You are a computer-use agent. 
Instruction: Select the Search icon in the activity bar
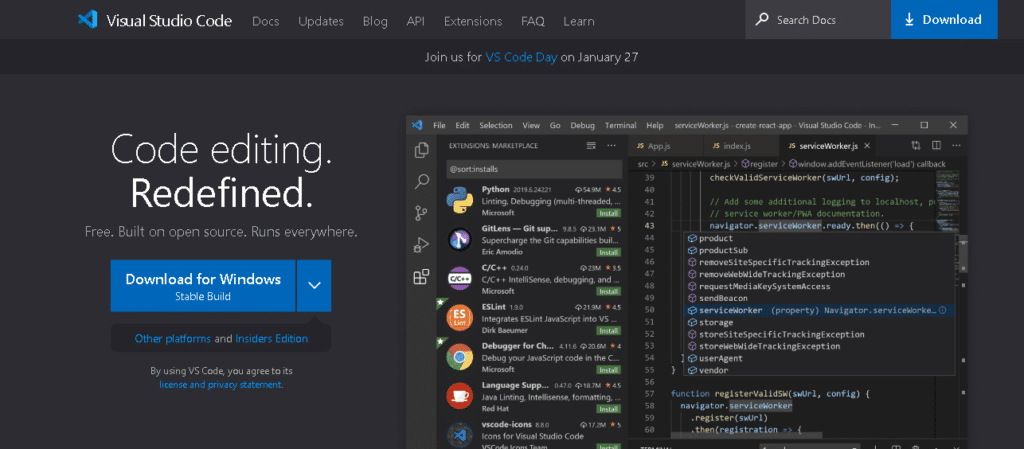(421, 181)
